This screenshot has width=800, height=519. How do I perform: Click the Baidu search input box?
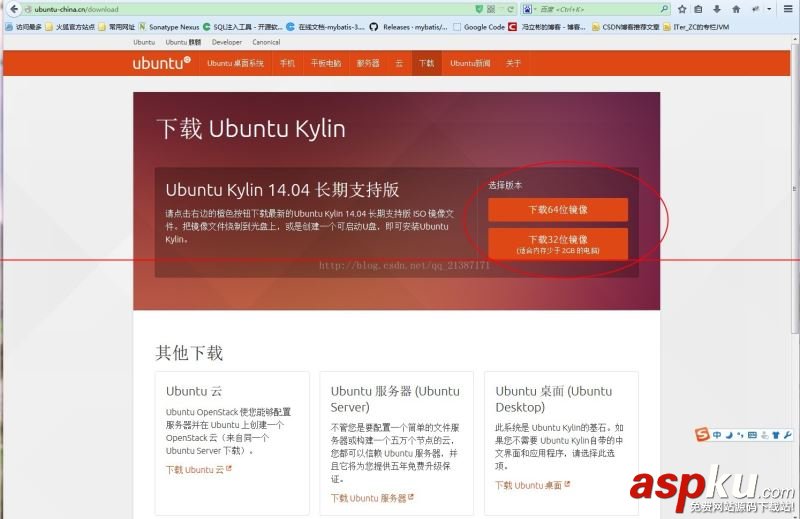598,9
